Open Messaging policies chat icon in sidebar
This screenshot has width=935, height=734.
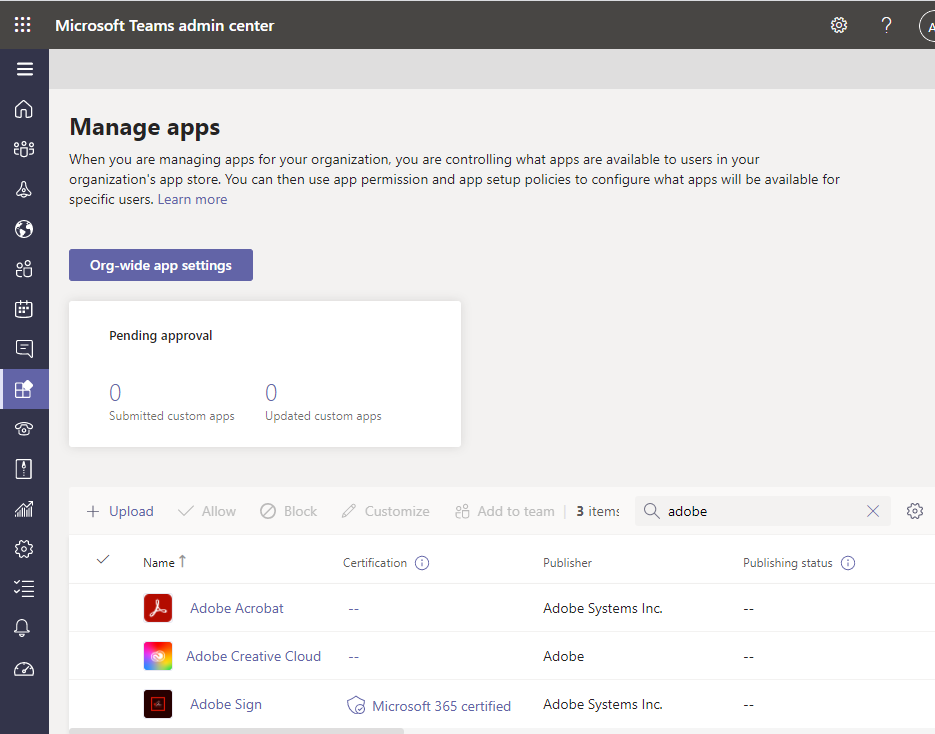24,349
